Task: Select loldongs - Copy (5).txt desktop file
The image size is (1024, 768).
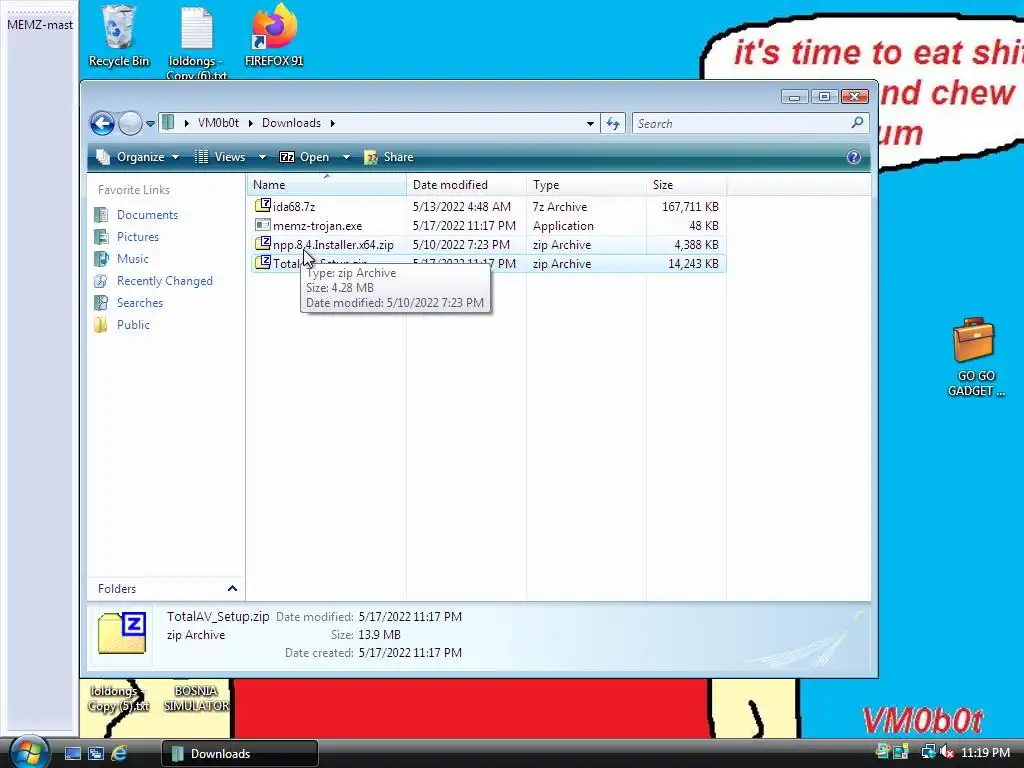Action: click(x=118, y=698)
